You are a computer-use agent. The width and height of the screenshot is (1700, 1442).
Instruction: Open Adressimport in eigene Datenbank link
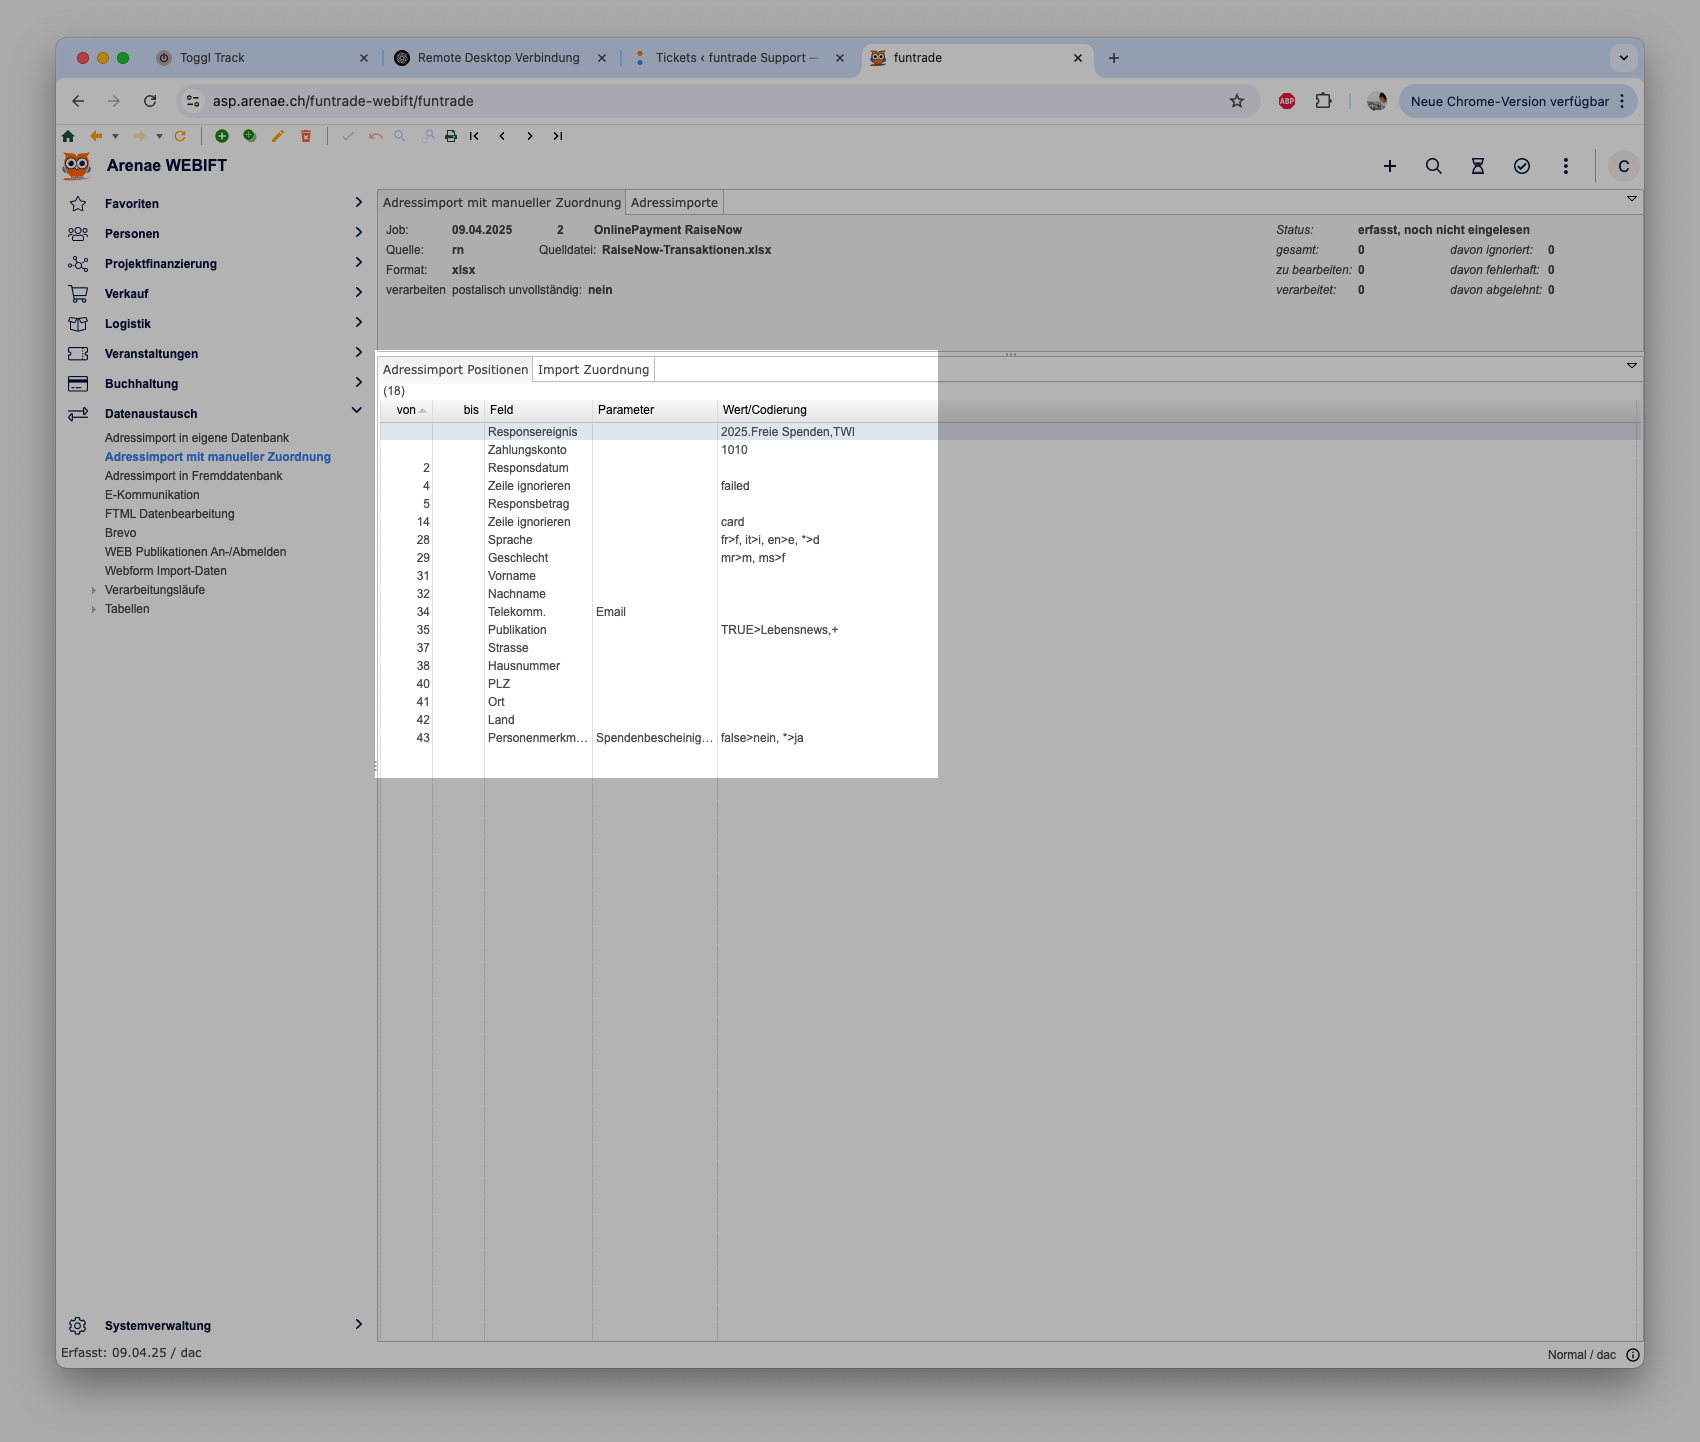point(197,438)
